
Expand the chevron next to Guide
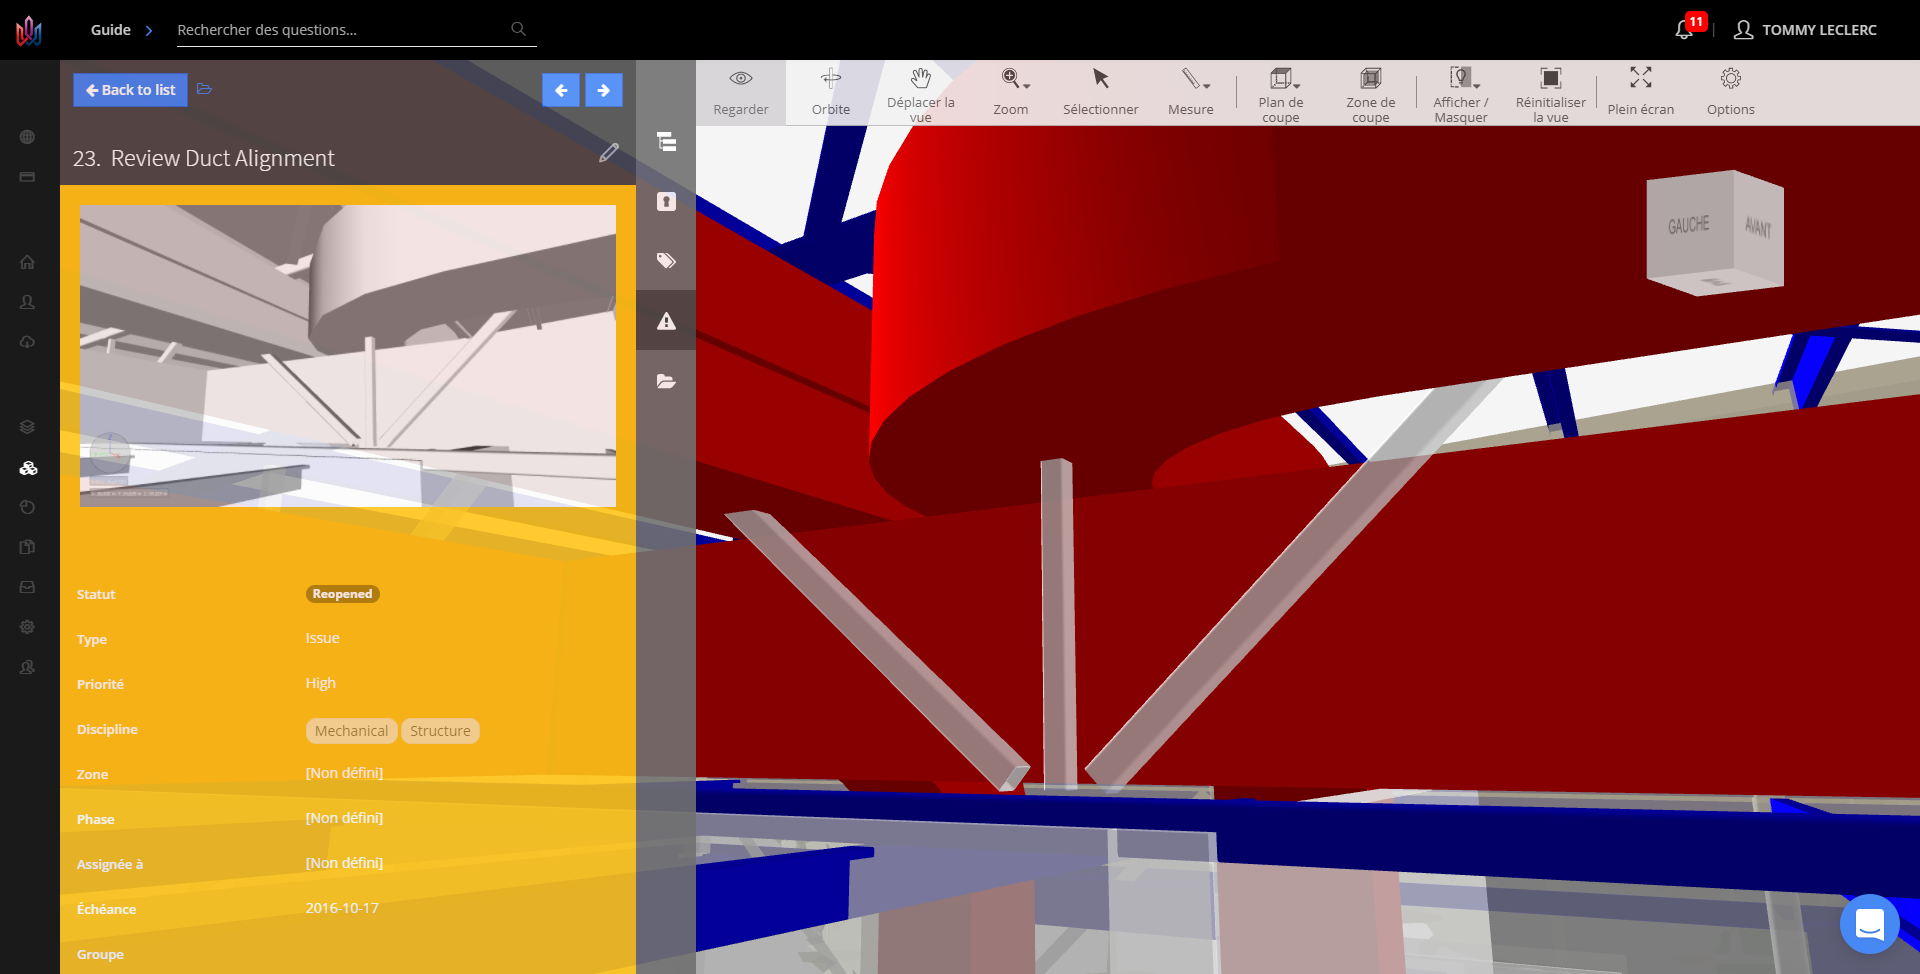(x=149, y=30)
